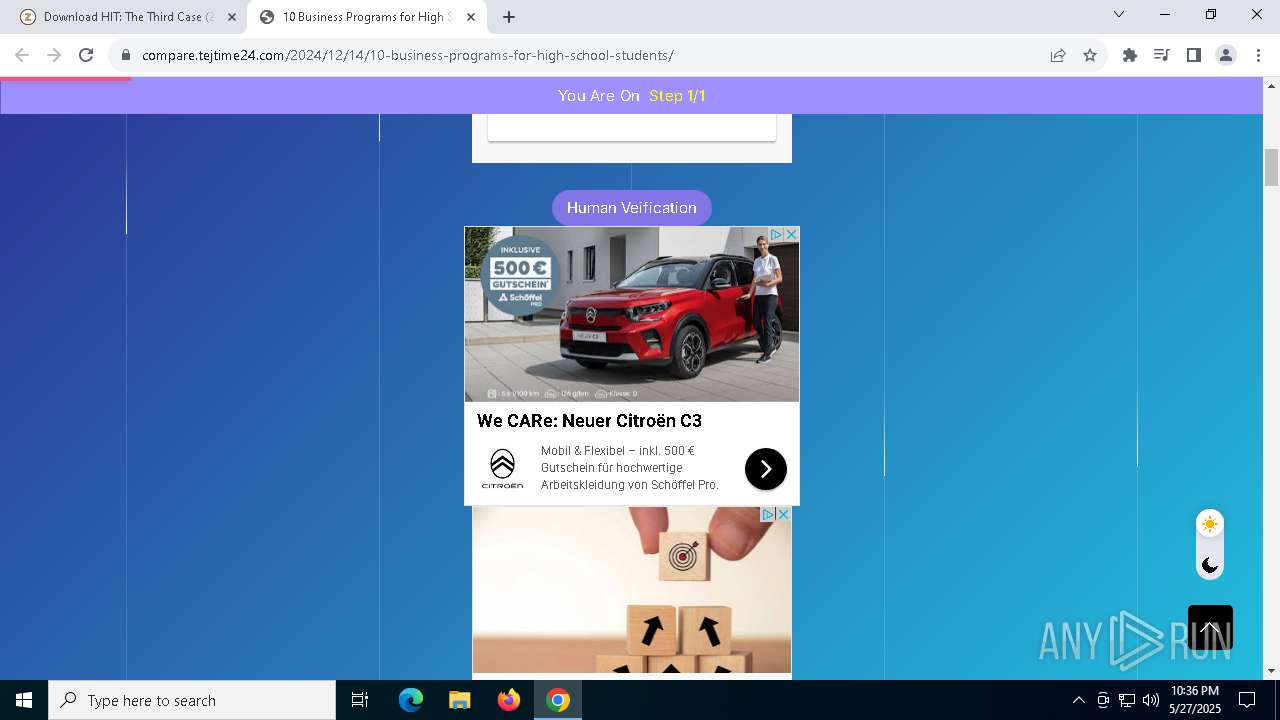The width and height of the screenshot is (1280, 720).
Task: Open the Windows Start menu
Action: 24,700
